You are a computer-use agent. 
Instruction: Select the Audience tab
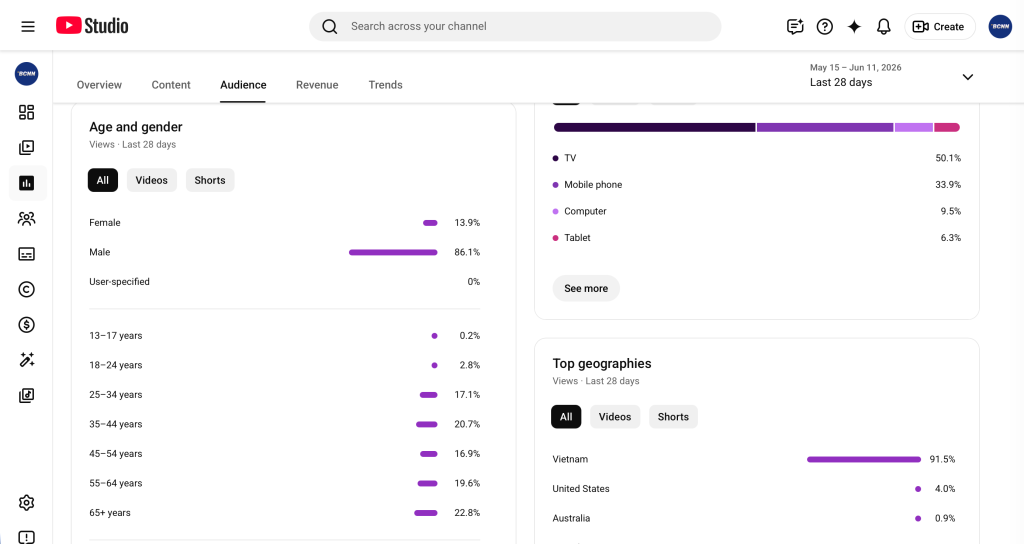[x=243, y=85]
